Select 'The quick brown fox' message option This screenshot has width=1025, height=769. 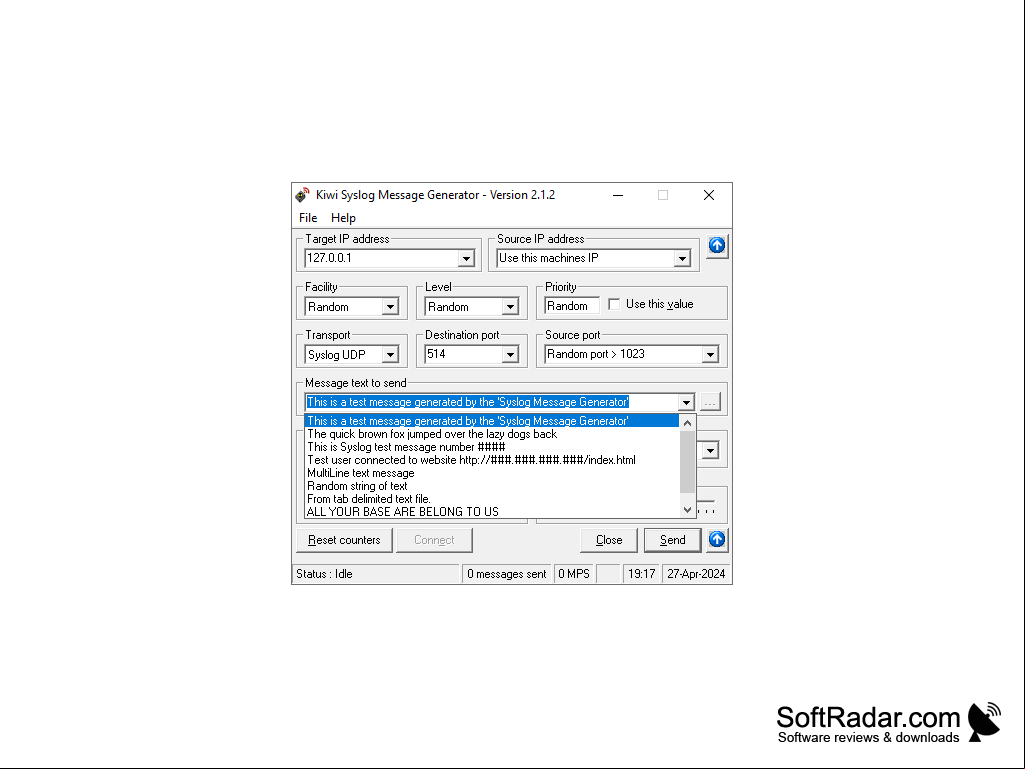tap(492, 434)
